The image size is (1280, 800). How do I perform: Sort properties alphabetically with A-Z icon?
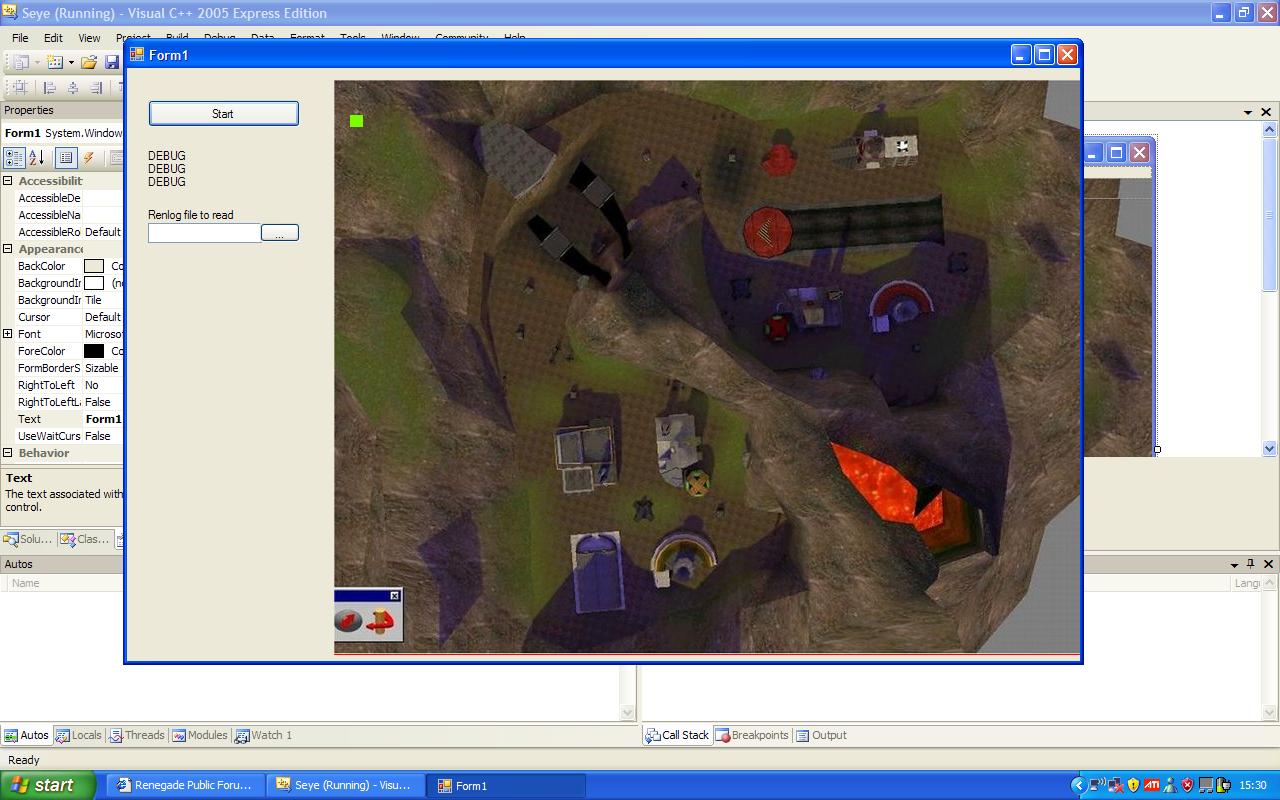(37, 158)
